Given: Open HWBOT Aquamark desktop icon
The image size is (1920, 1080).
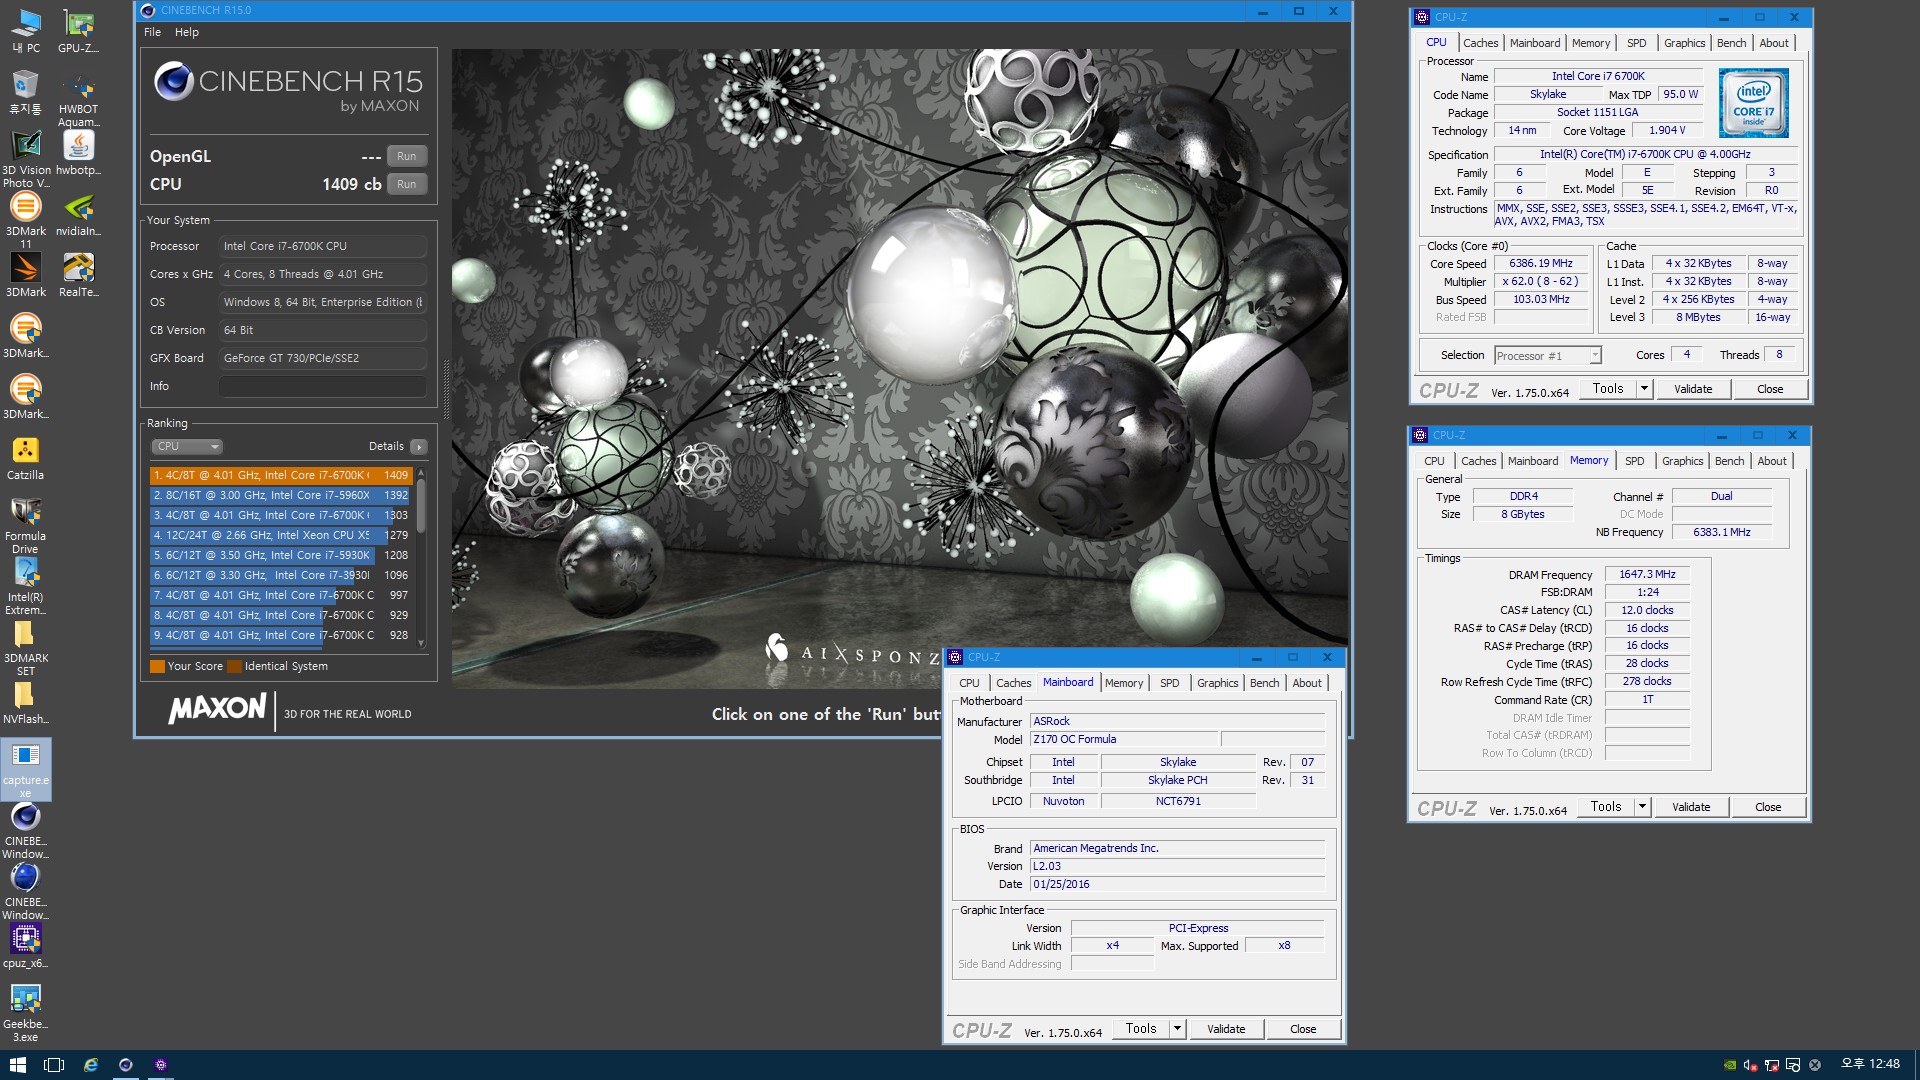Looking at the screenshot, I should click(x=78, y=98).
